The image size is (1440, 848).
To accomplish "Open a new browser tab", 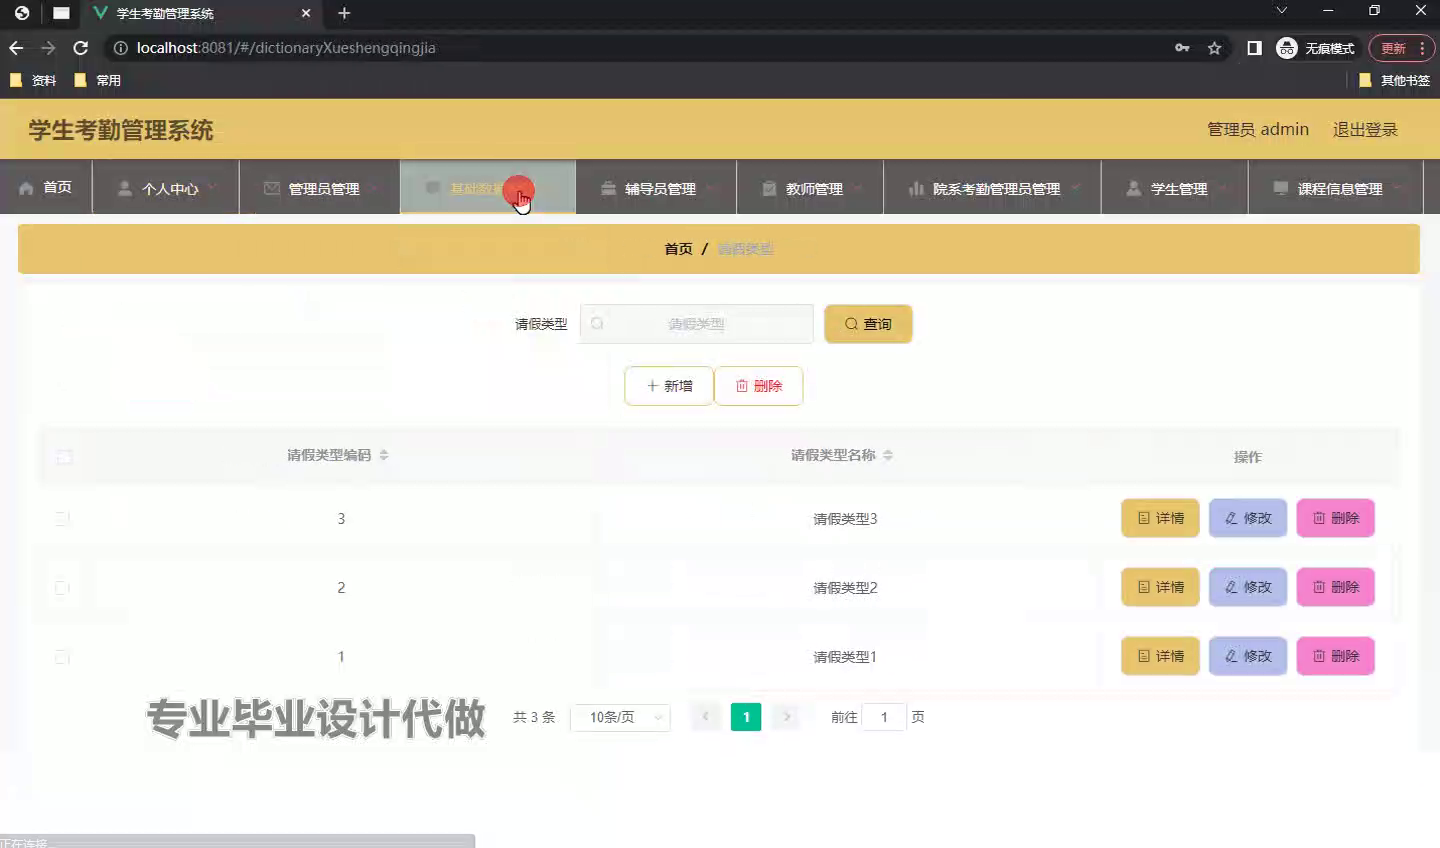I will pyautogui.click(x=344, y=13).
